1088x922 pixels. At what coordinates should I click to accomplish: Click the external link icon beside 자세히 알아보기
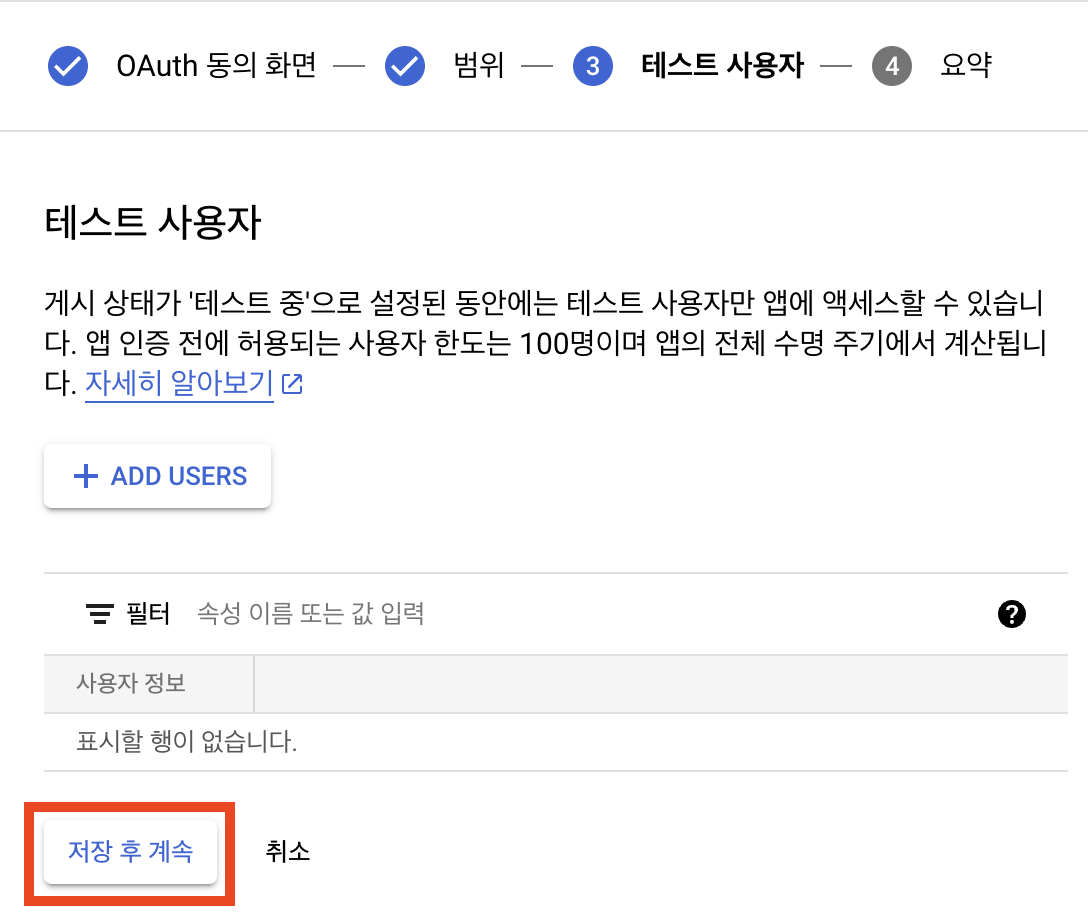coord(293,384)
